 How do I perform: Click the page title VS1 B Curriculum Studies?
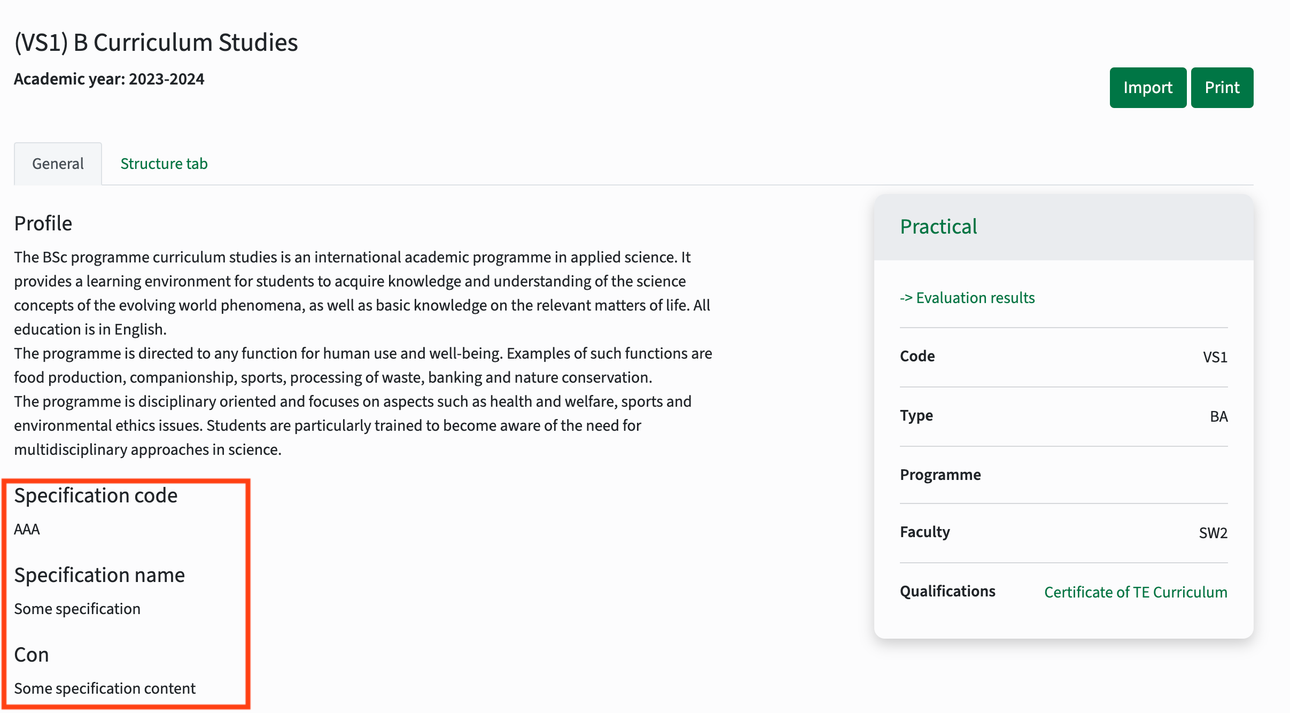[156, 43]
